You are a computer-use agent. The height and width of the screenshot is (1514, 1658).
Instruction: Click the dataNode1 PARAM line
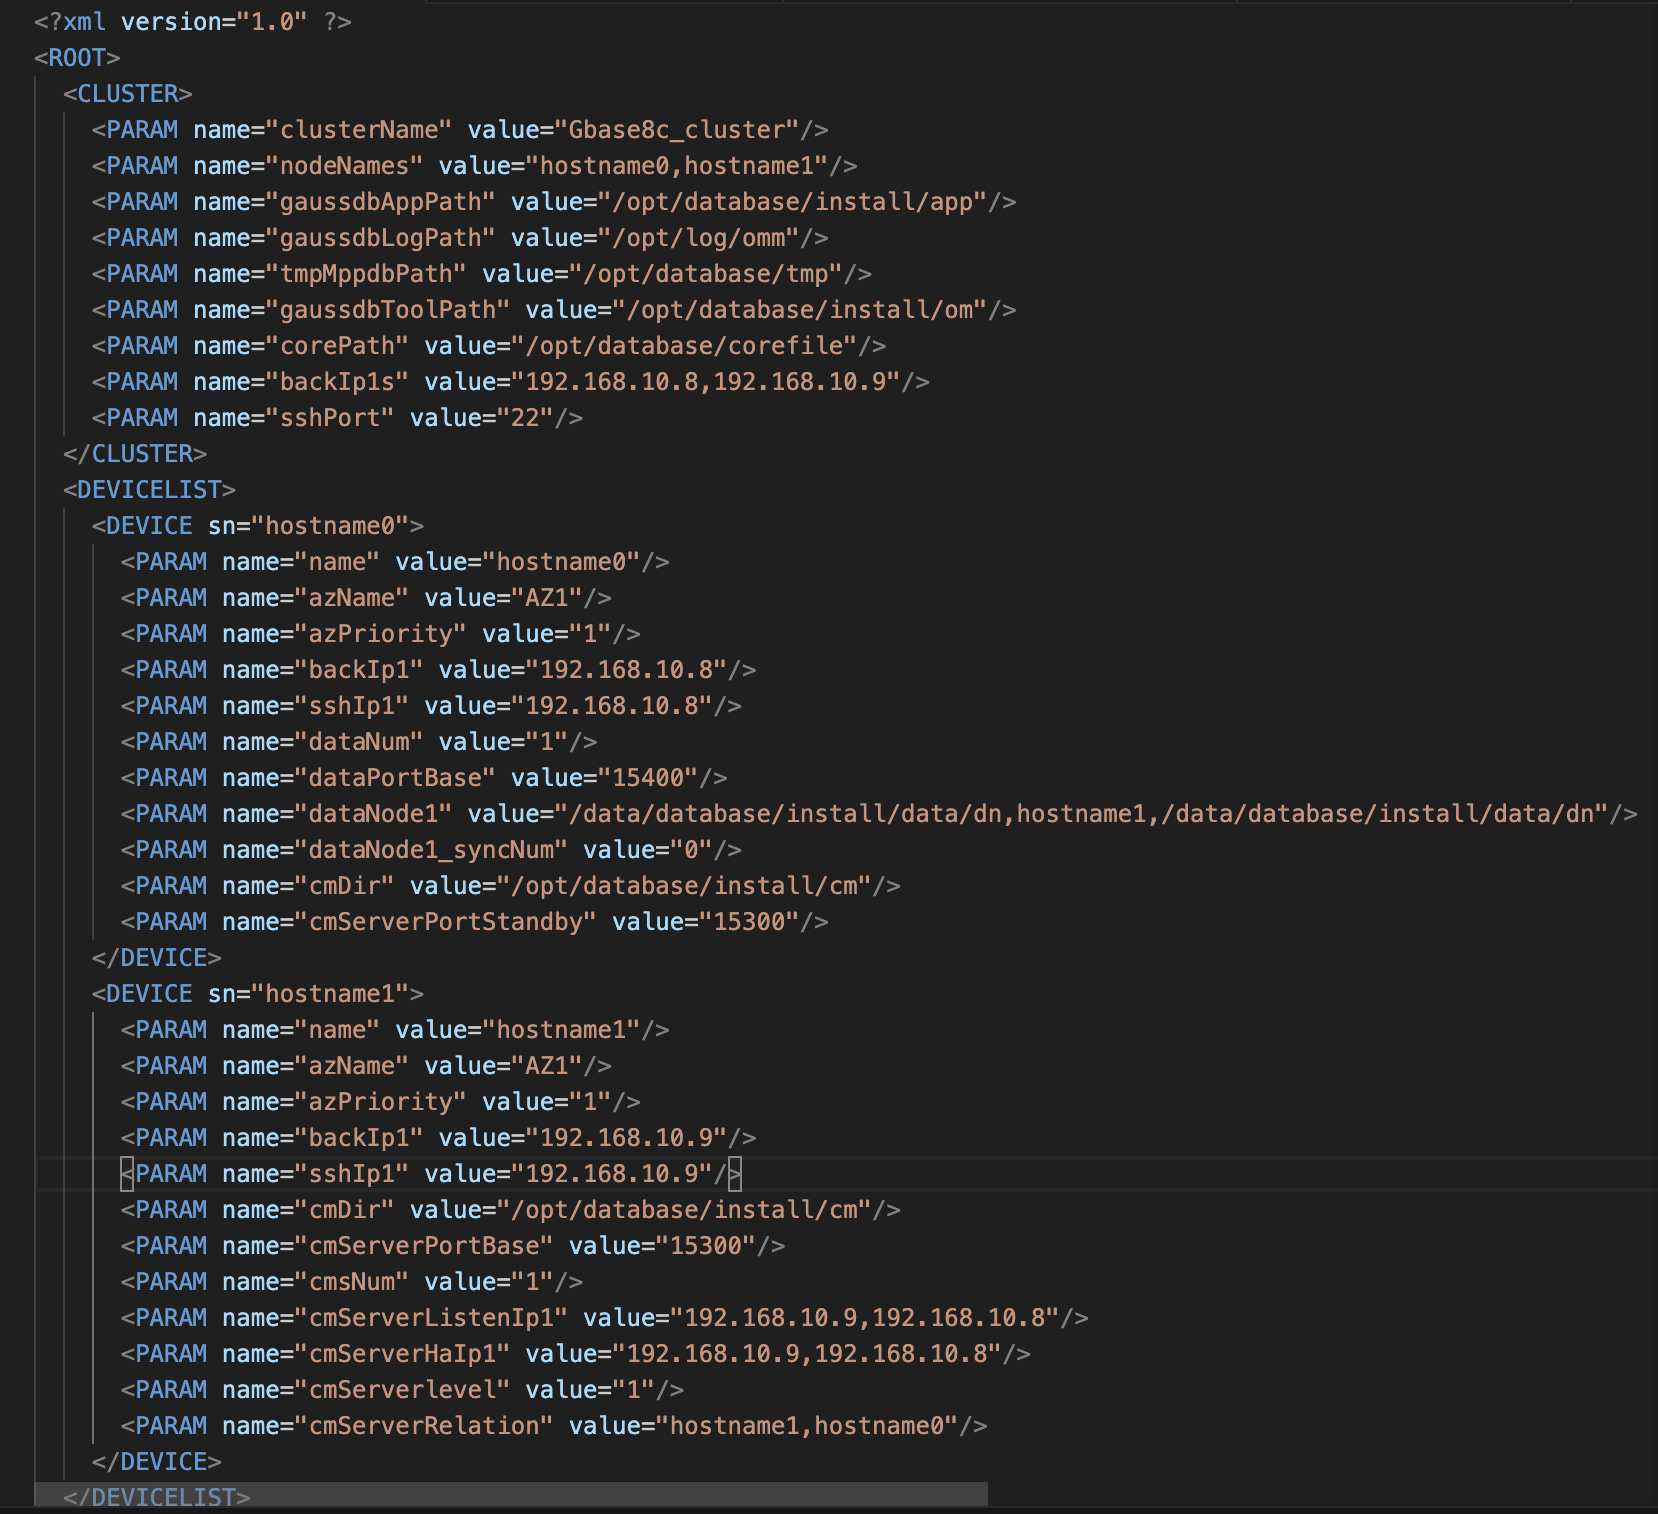click(879, 814)
